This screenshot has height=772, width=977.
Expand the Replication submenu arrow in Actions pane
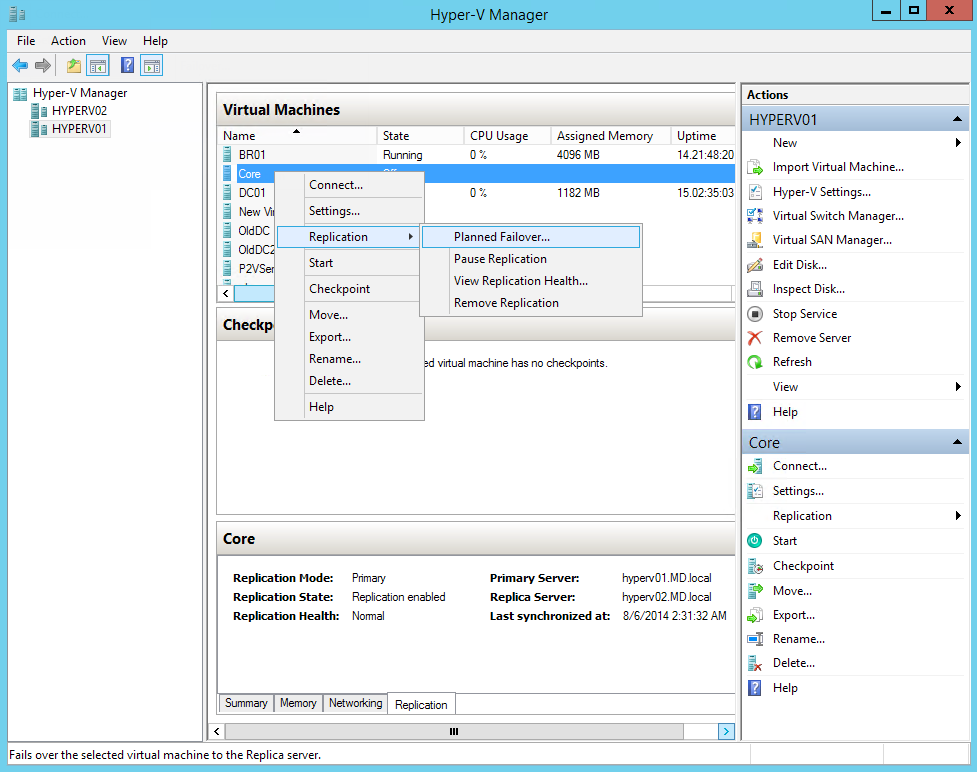tap(958, 516)
